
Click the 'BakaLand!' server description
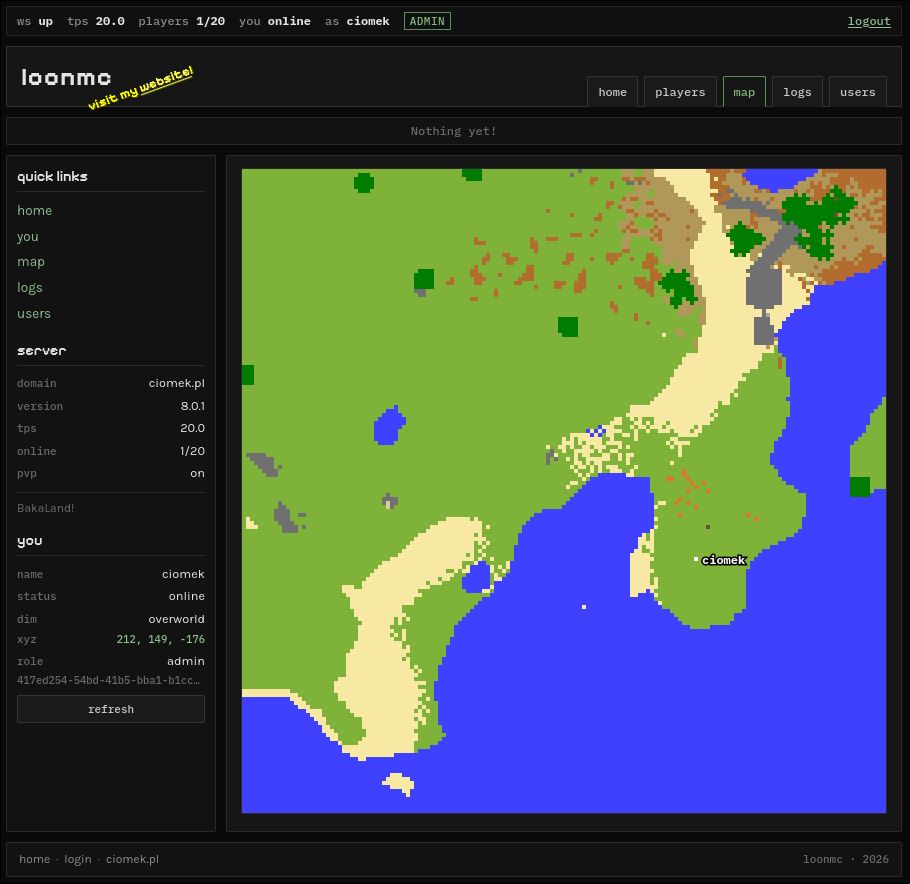(x=45, y=508)
